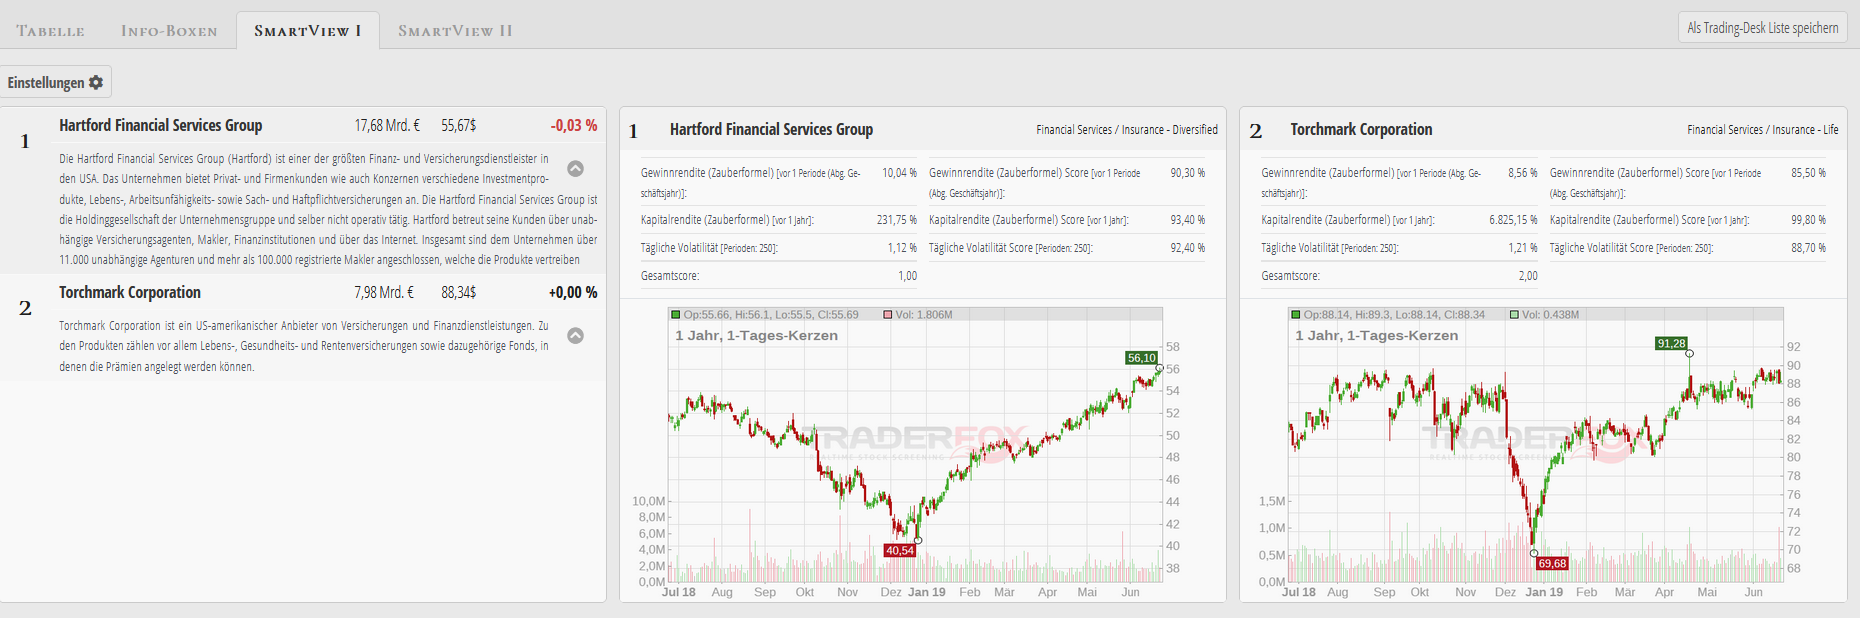Image resolution: width=1860 pixels, height=618 pixels.
Task: Click the share price 55,67$
Action: point(459,125)
